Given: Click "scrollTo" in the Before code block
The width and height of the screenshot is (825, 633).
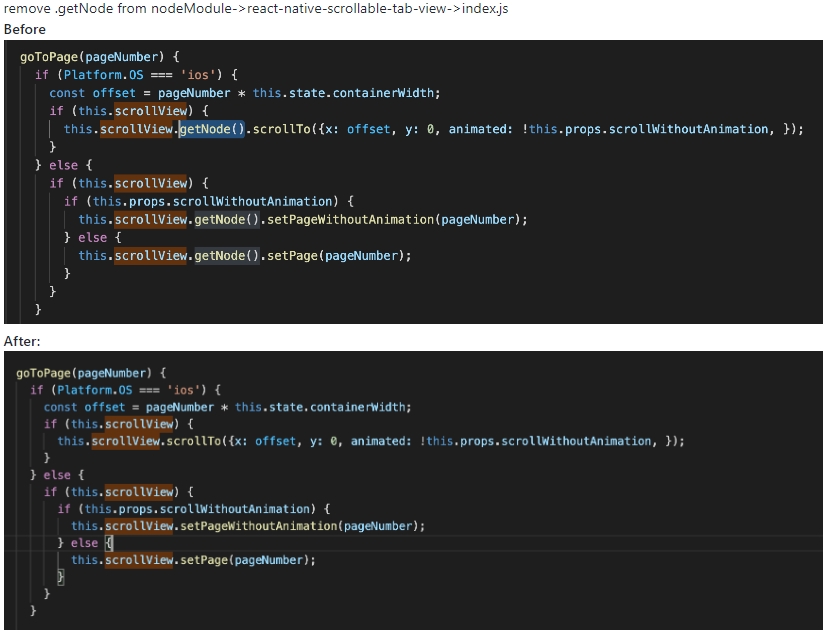Looking at the screenshot, I should 281,129.
